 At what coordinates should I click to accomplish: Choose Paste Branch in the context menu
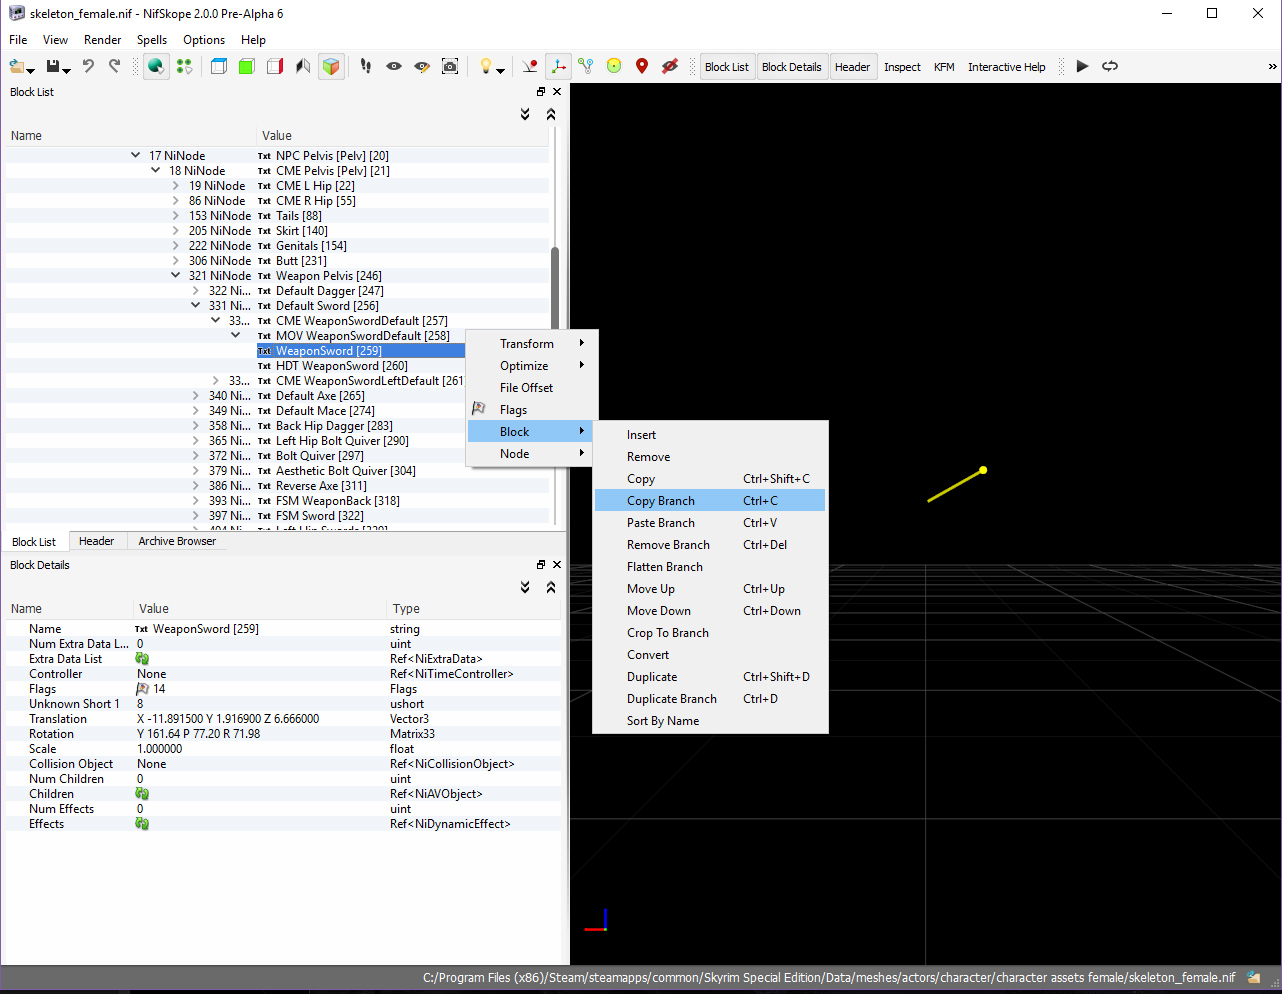coord(710,523)
